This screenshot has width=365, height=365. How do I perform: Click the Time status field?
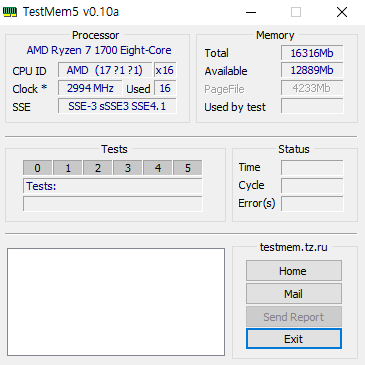[x=312, y=168]
